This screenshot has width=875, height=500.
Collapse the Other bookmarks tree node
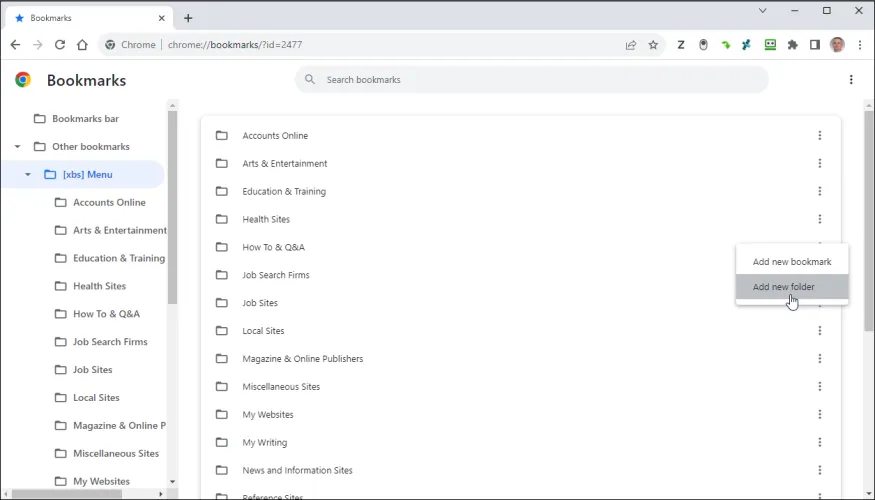pyautogui.click(x=17, y=147)
